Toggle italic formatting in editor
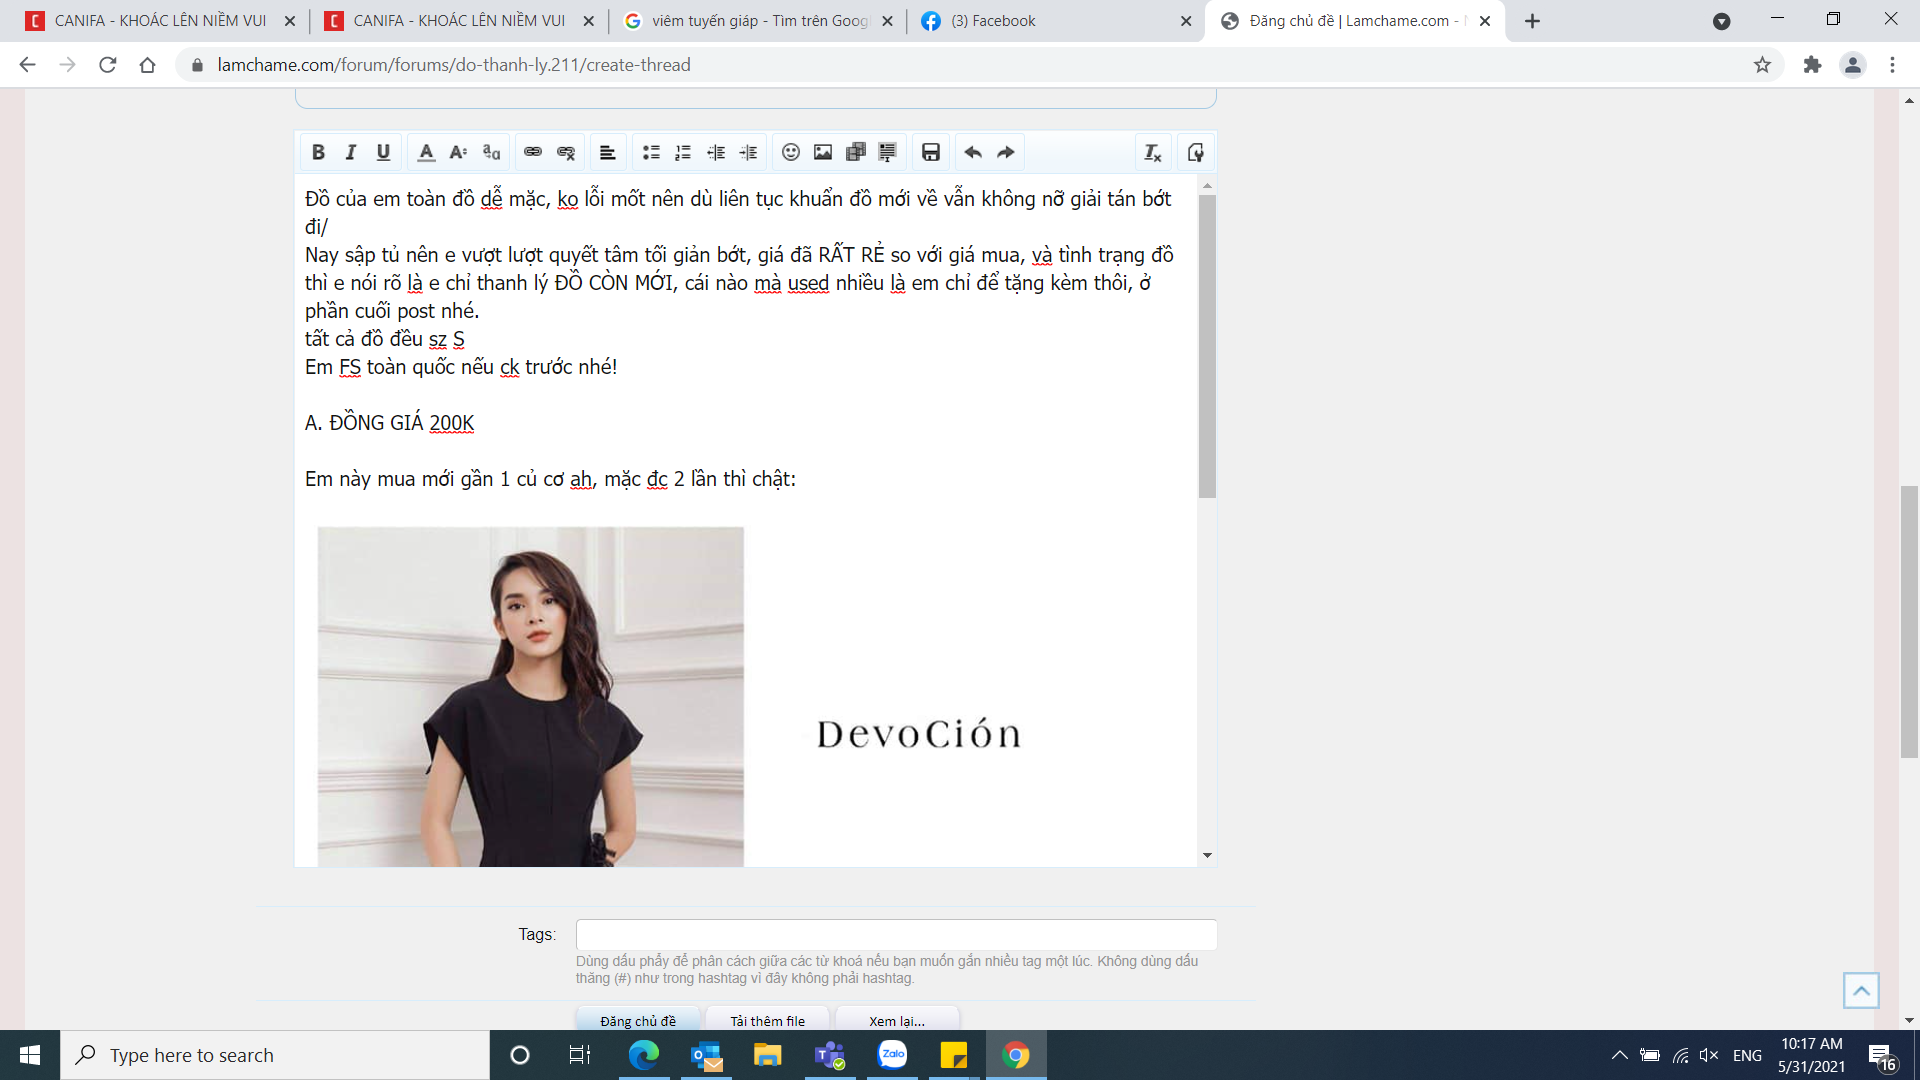The height and width of the screenshot is (1080, 1920). pos(350,152)
